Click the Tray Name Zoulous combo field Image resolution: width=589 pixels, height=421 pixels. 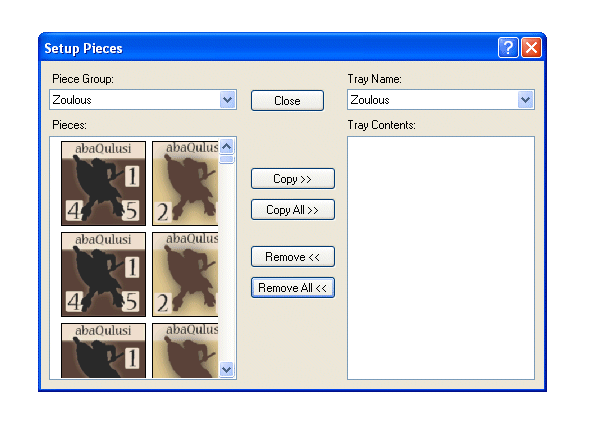coord(441,100)
